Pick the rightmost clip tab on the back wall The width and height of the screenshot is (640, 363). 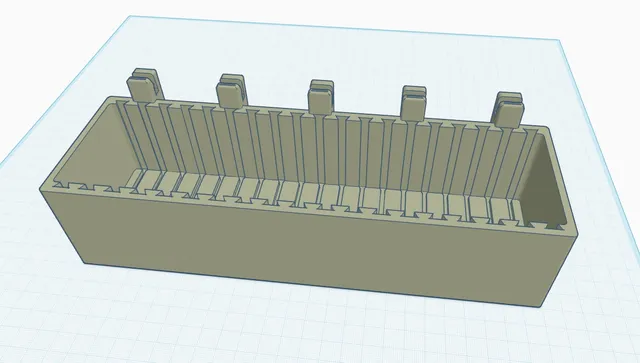click(509, 109)
